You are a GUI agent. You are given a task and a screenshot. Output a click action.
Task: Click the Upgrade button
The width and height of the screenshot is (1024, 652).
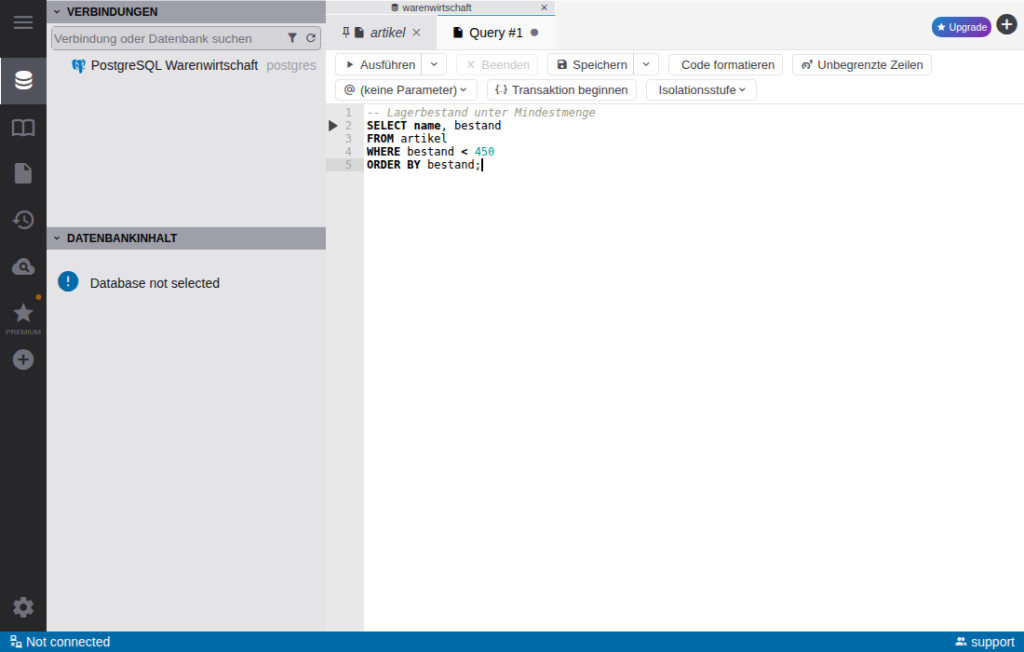tap(961, 27)
